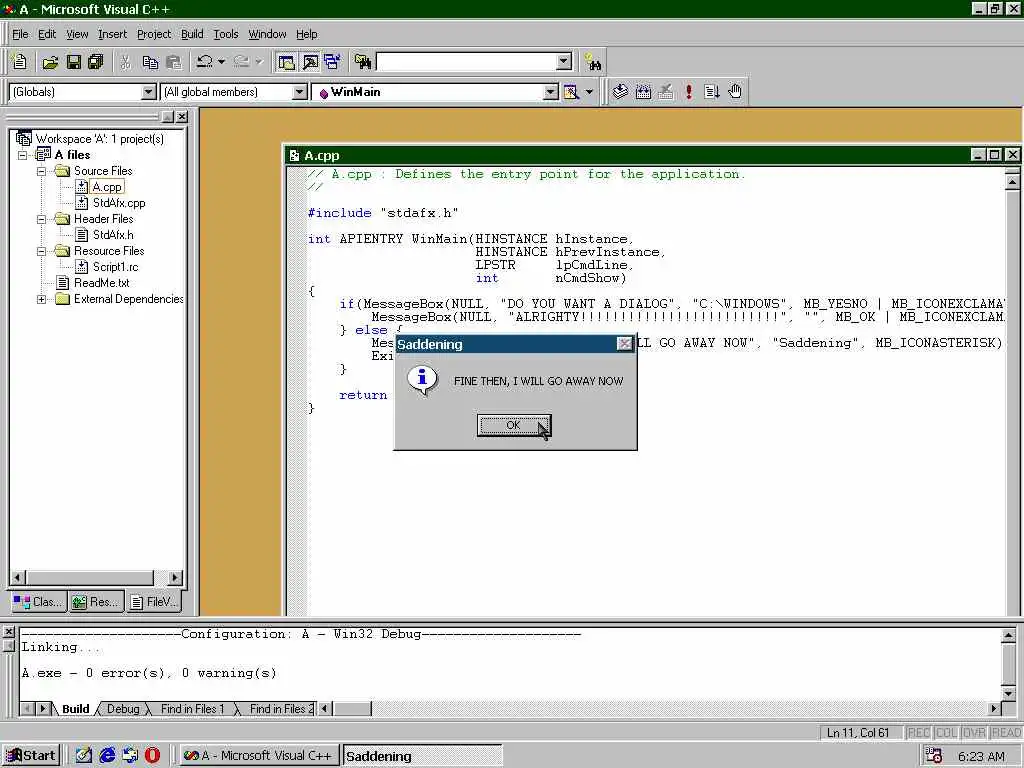Switch to the FileView tab
The height and width of the screenshot is (768, 1024).
pyautogui.click(x=154, y=602)
